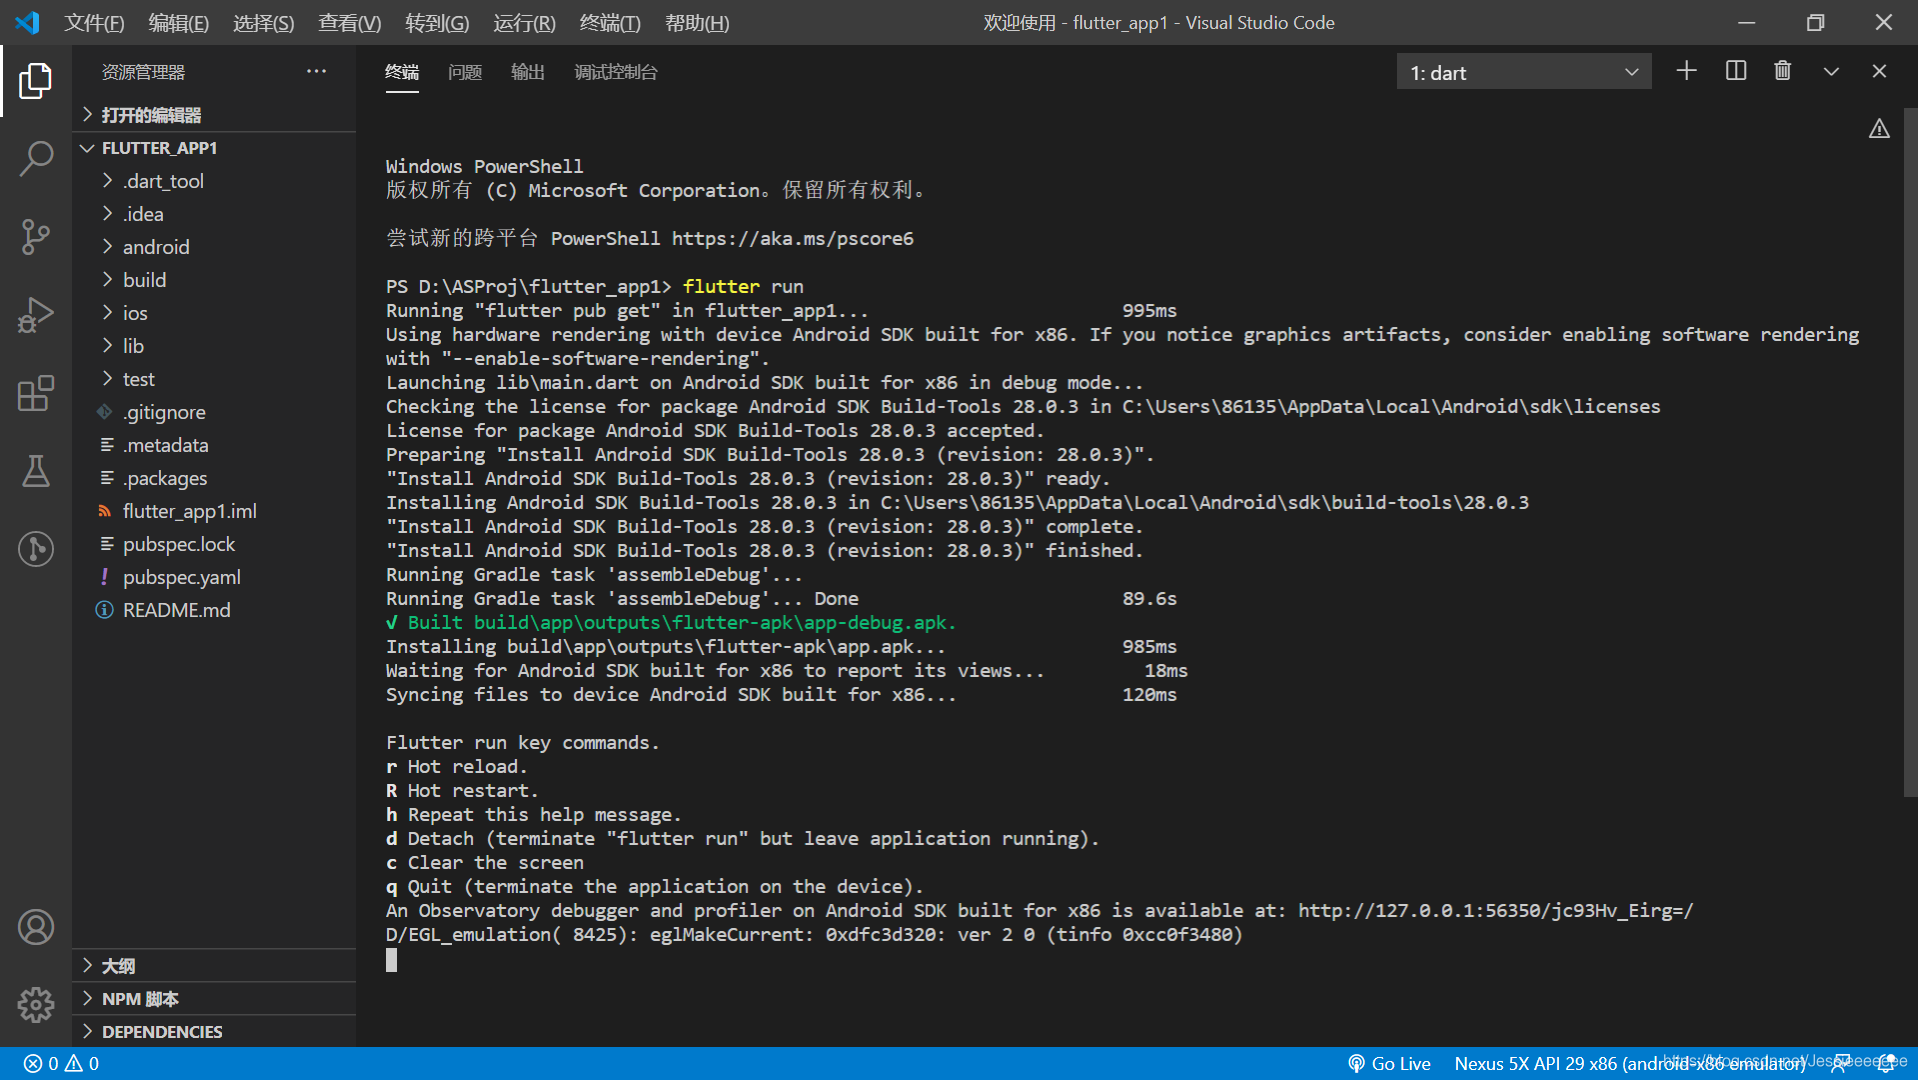Select the Nexus 5X API 29 device

pos(1630,1064)
